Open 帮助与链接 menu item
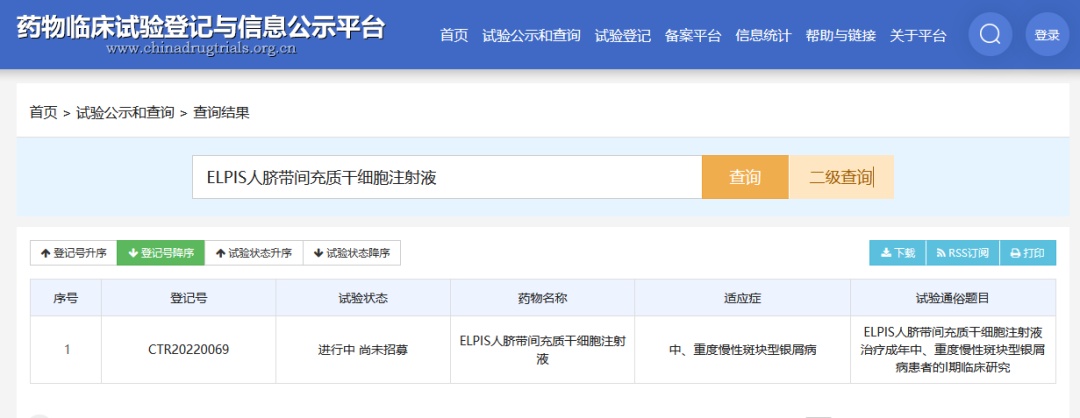1080x418 pixels. pyautogui.click(x=840, y=36)
